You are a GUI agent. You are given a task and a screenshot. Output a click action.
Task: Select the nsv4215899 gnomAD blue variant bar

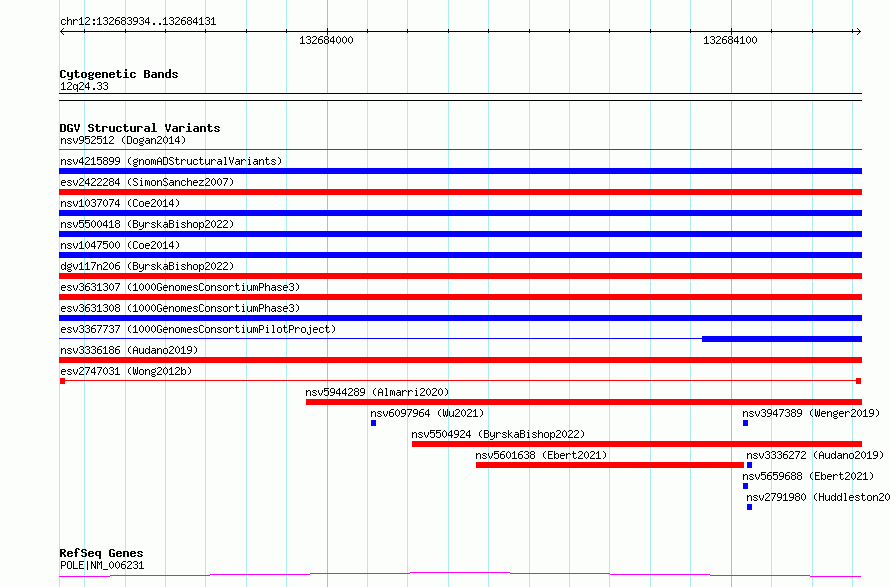pyautogui.click(x=460, y=171)
